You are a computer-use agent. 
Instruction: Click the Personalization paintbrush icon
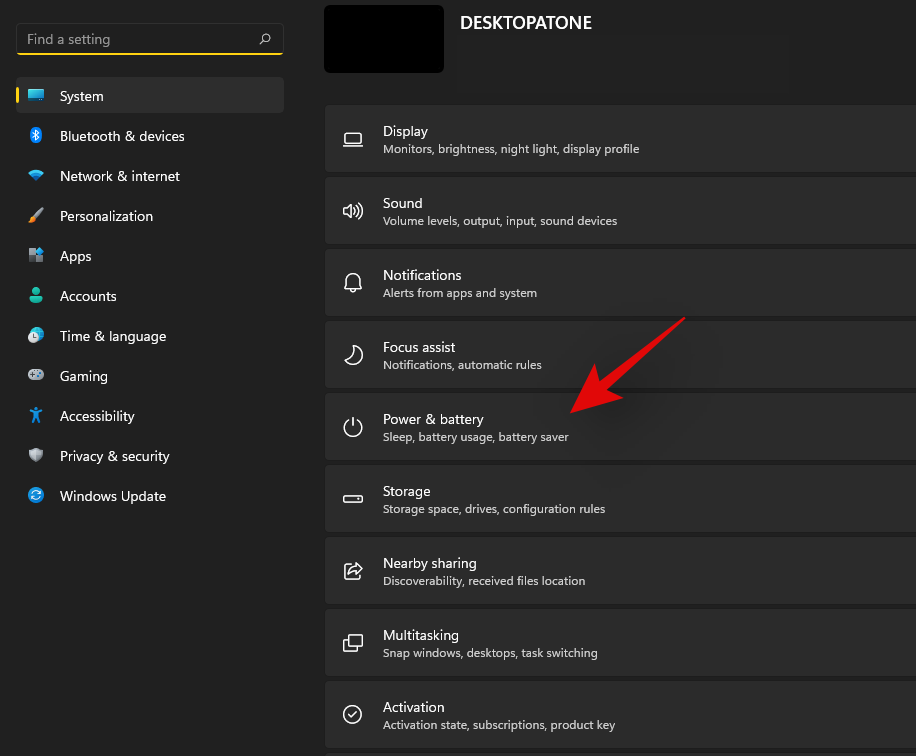[x=36, y=215]
